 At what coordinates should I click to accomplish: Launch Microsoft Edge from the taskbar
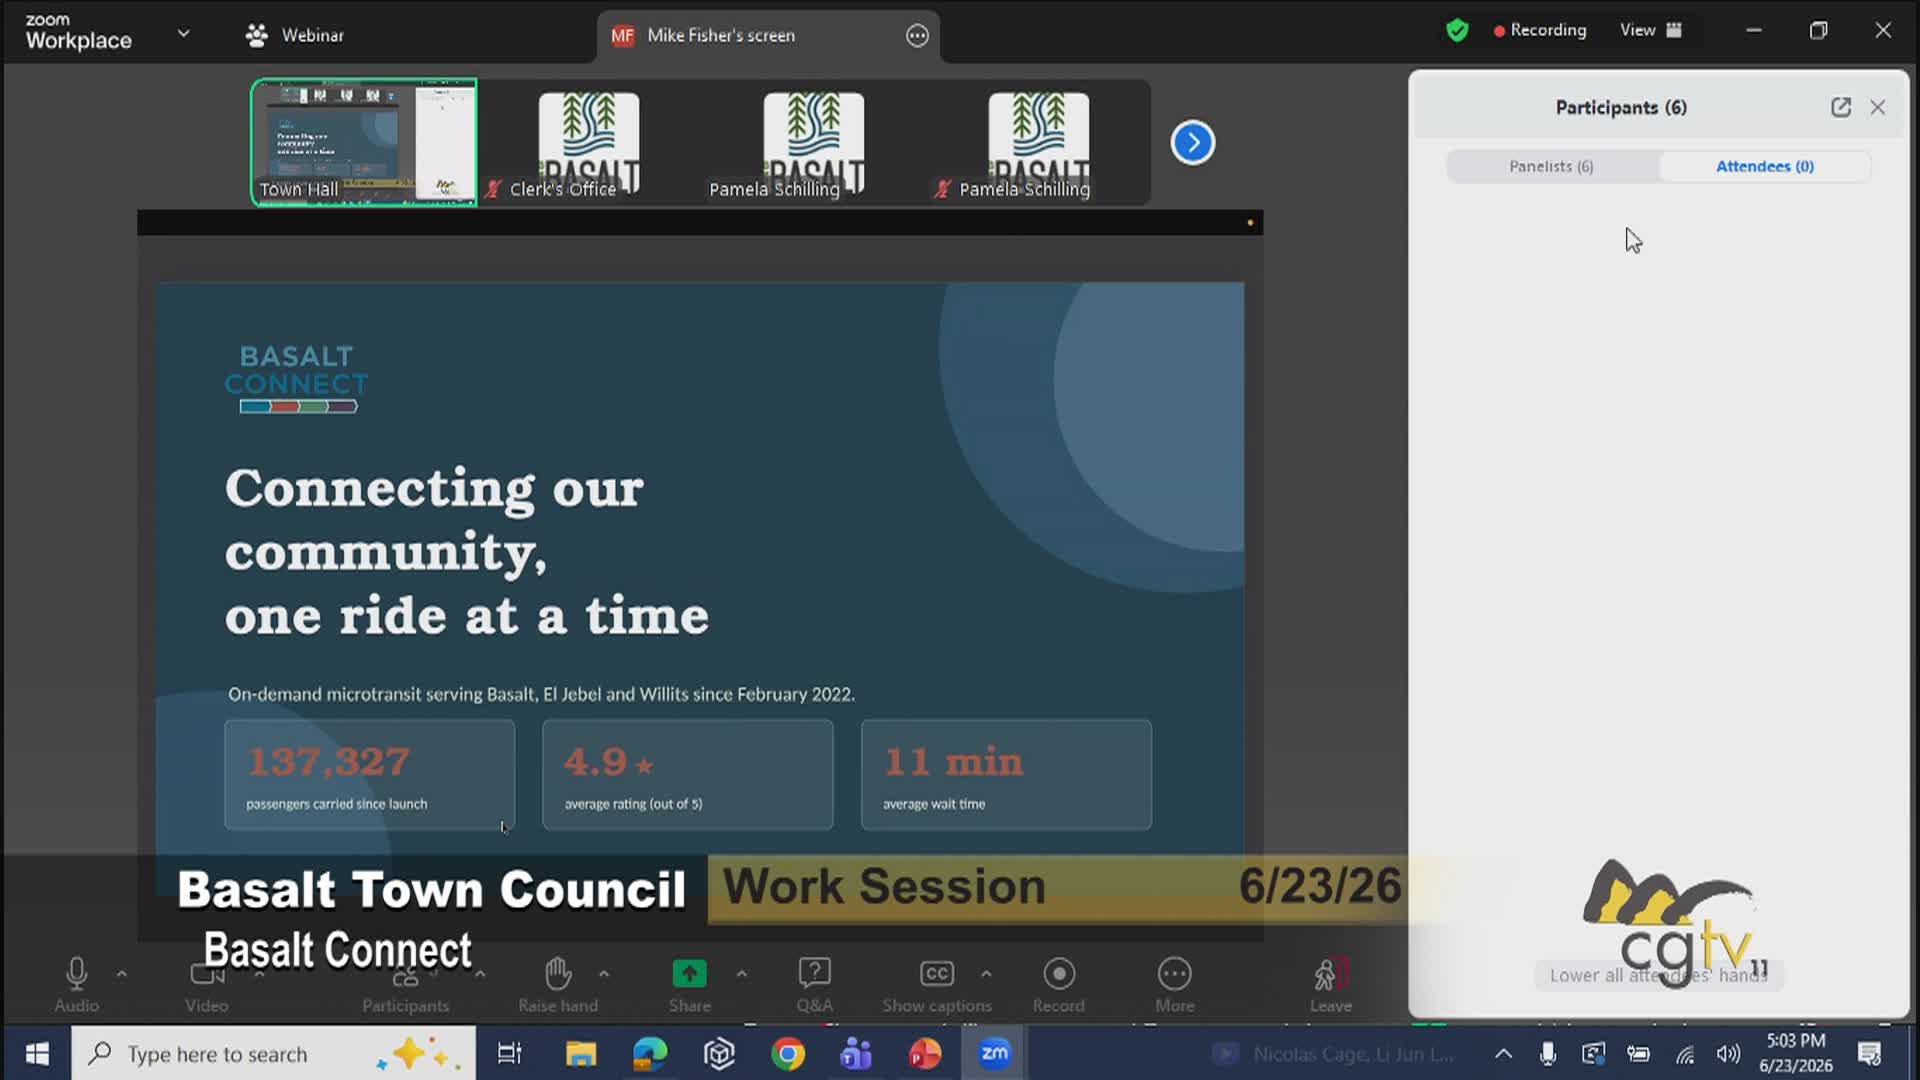coord(650,1053)
